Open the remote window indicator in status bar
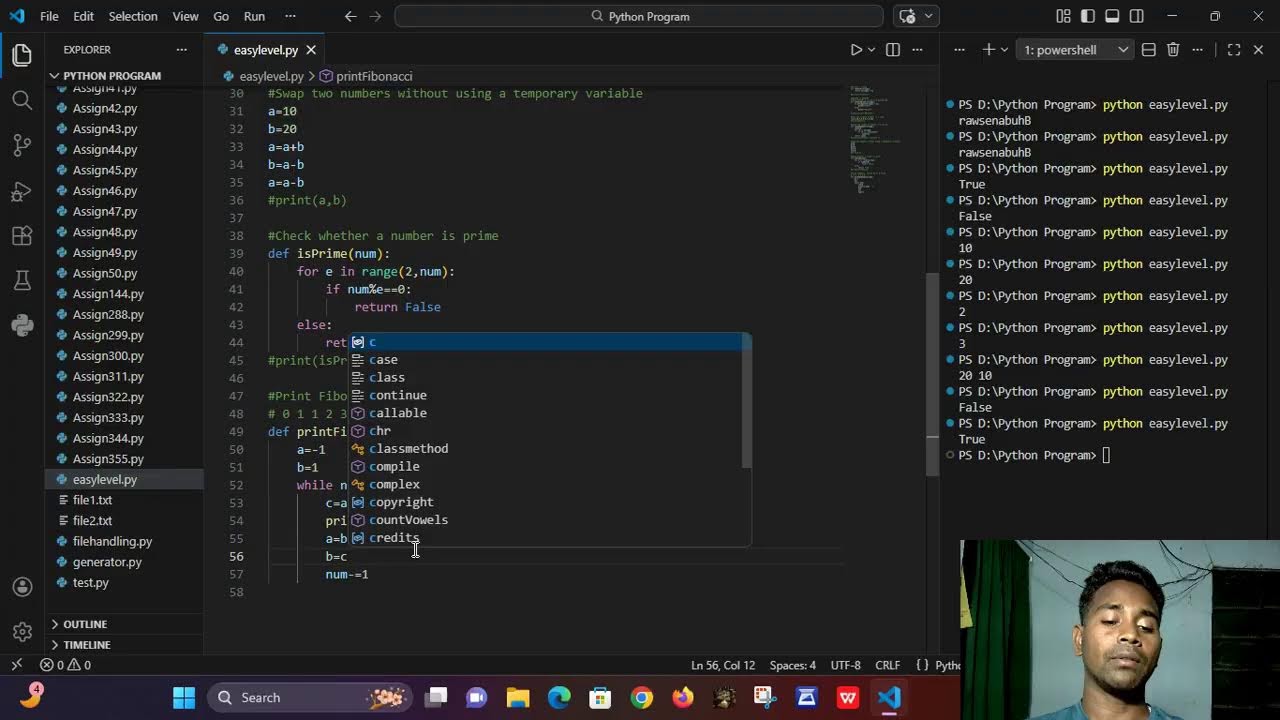The height and width of the screenshot is (720, 1280). coord(16,665)
